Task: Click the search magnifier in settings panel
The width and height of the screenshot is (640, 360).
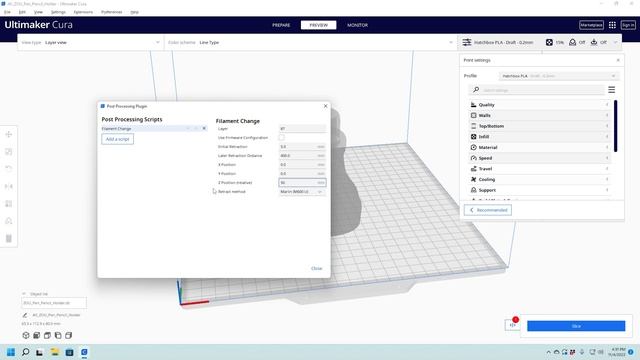Action: tap(476, 90)
